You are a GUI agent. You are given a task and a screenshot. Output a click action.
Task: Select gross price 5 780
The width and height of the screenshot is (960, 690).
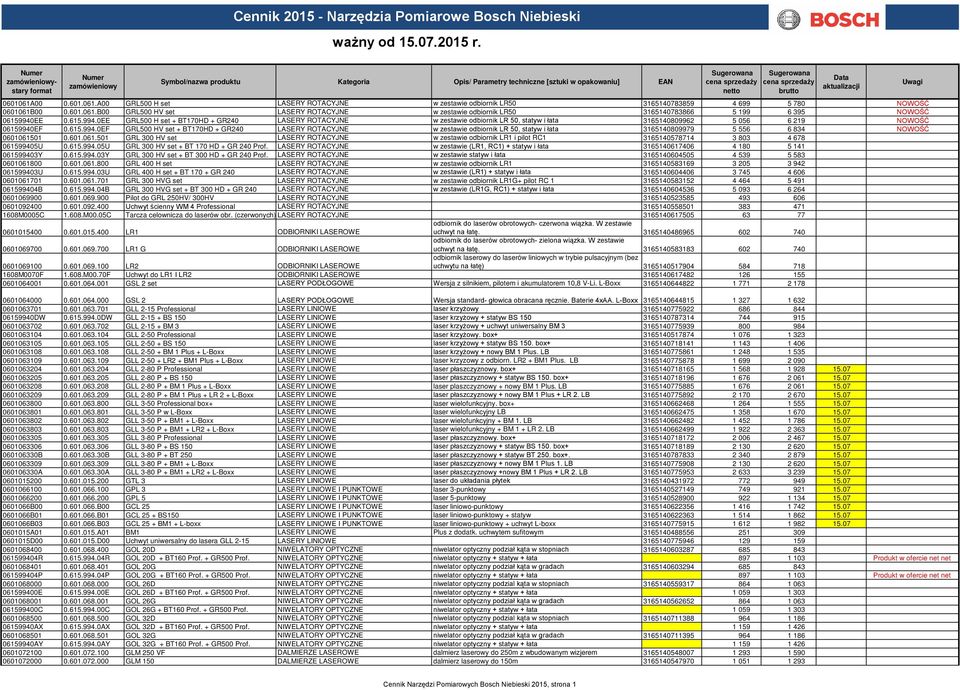[x=789, y=103]
